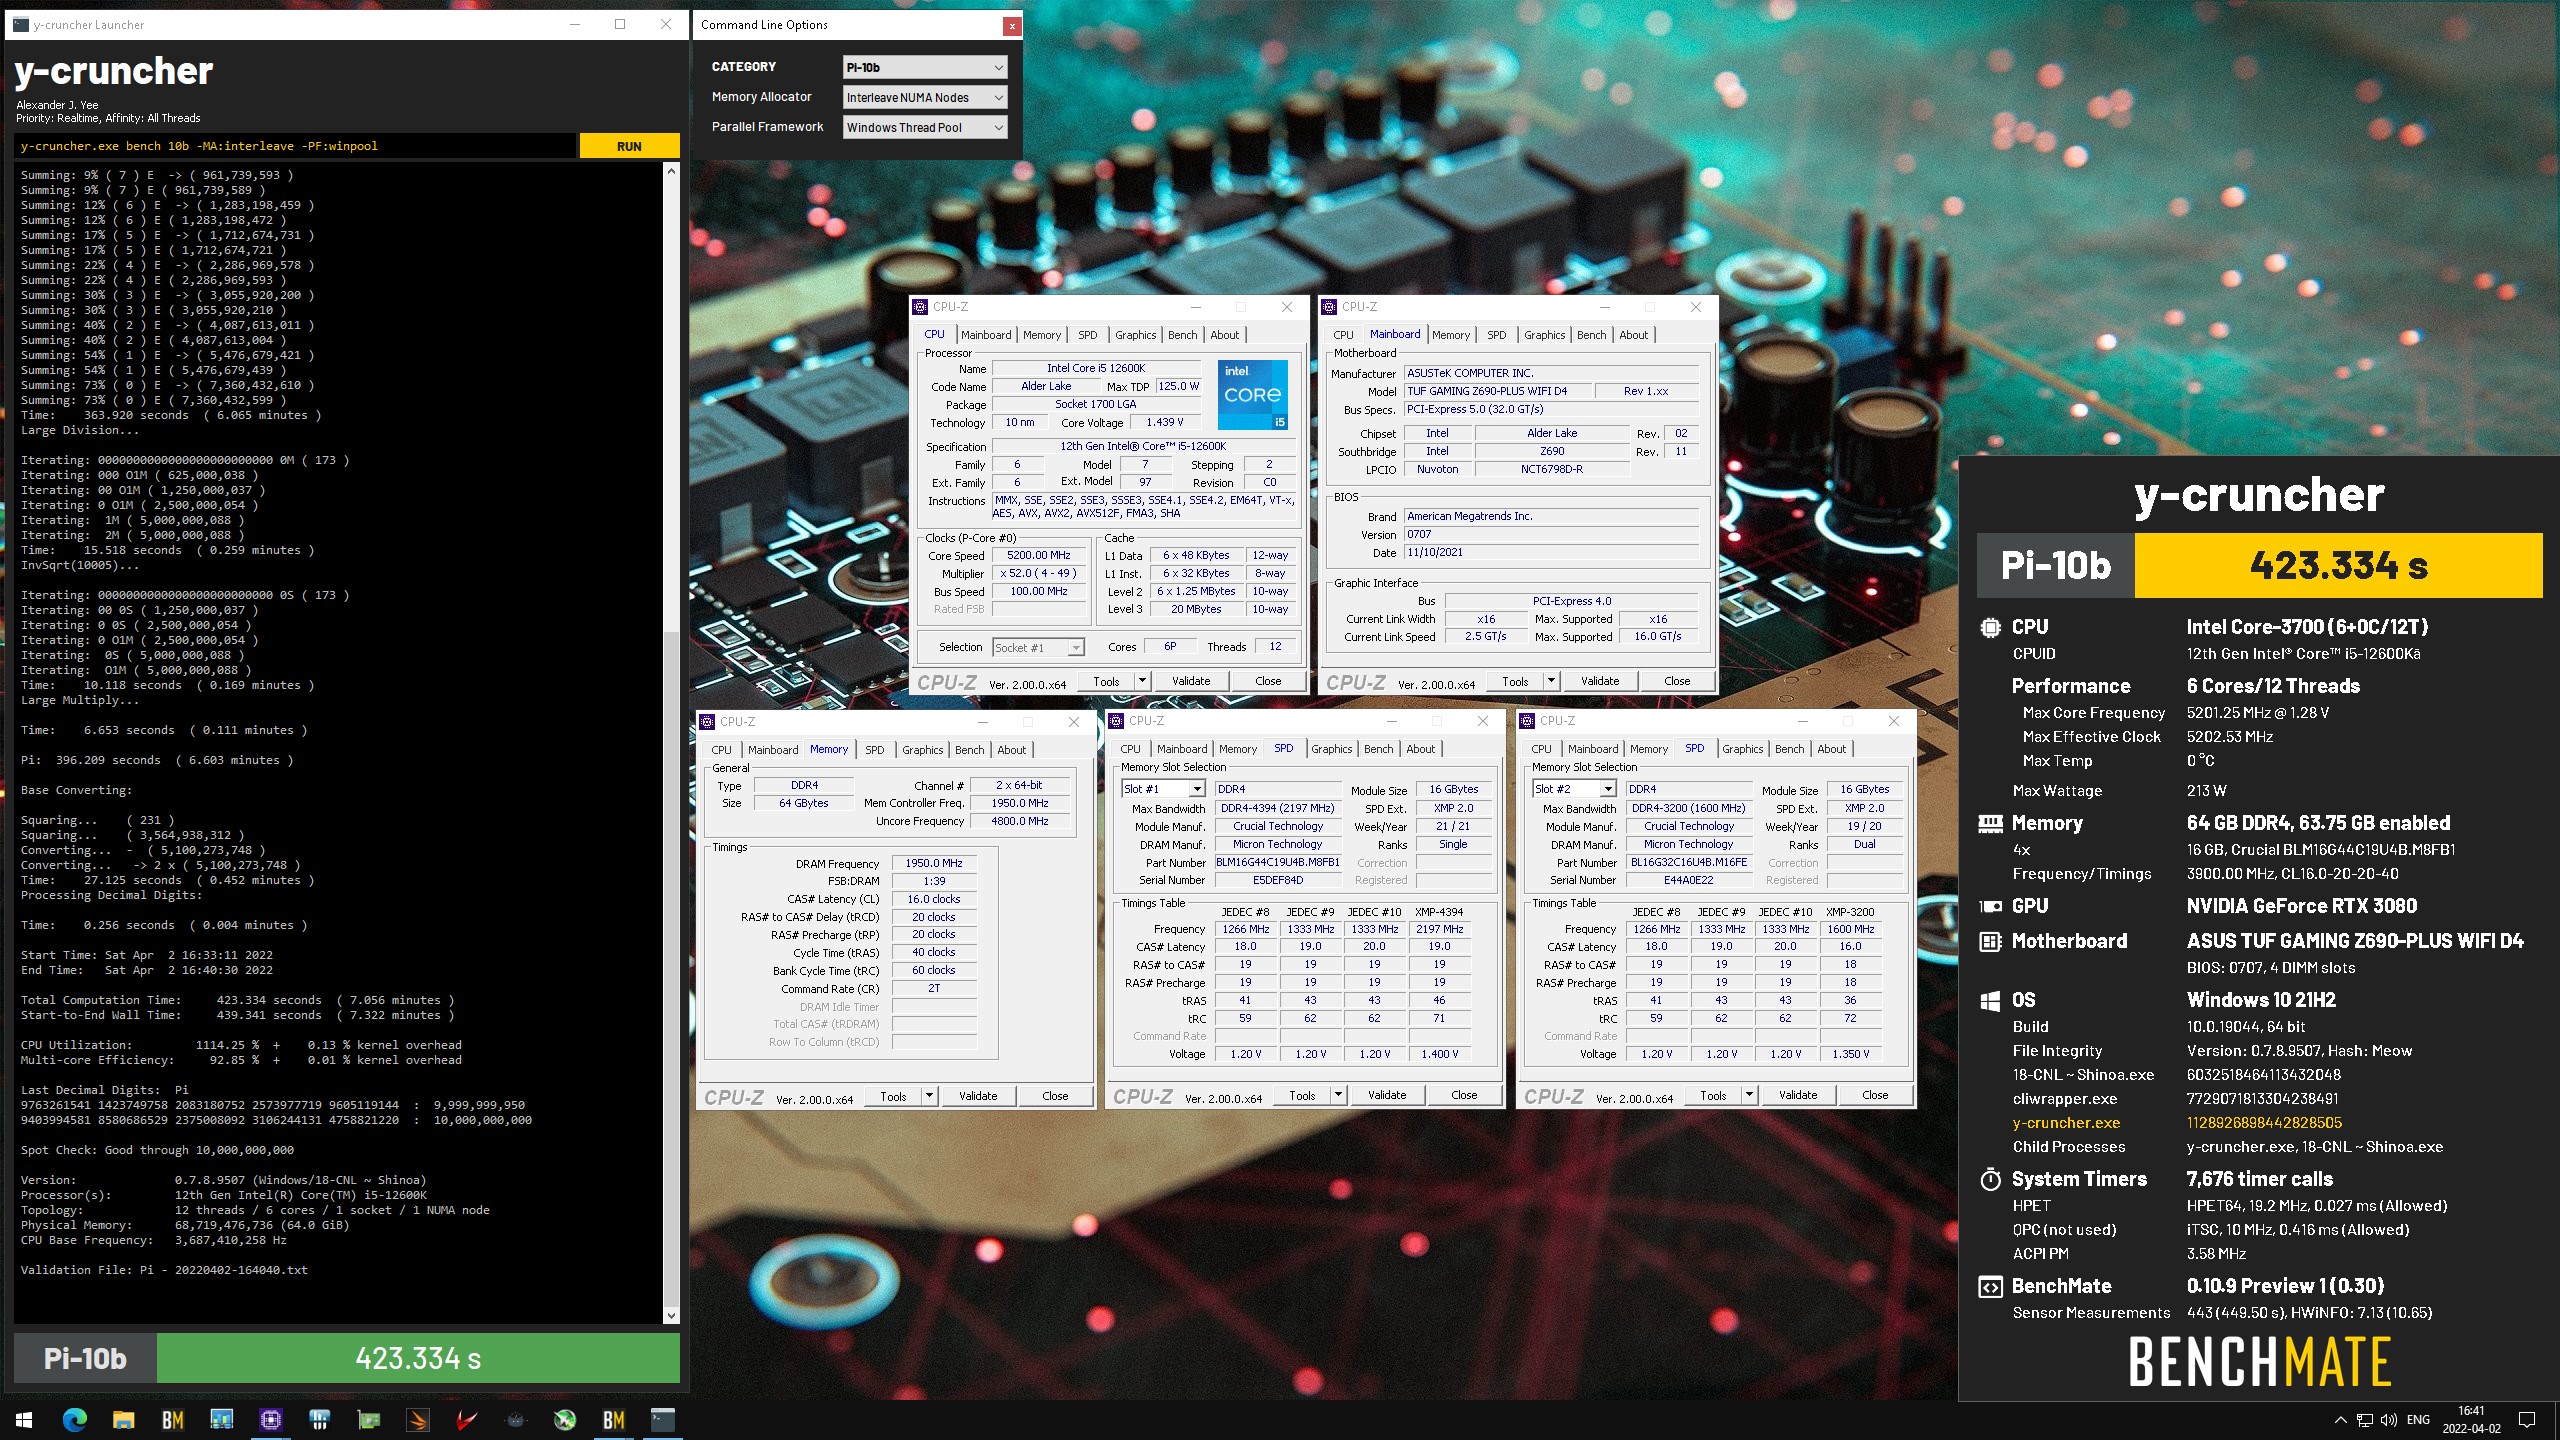Click the green round arrow taskbar icon

click(x=565, y=1419)
